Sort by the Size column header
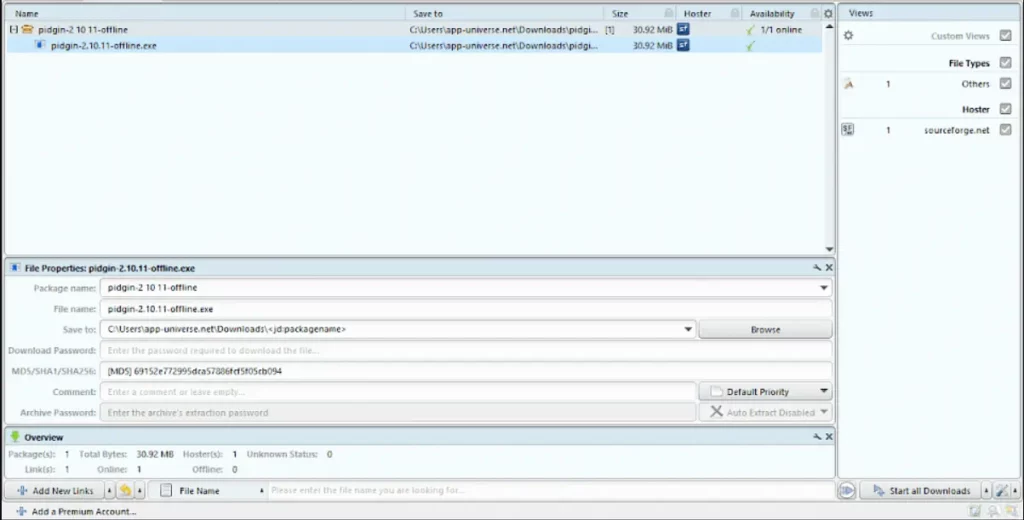 click(x=639, y=13)
